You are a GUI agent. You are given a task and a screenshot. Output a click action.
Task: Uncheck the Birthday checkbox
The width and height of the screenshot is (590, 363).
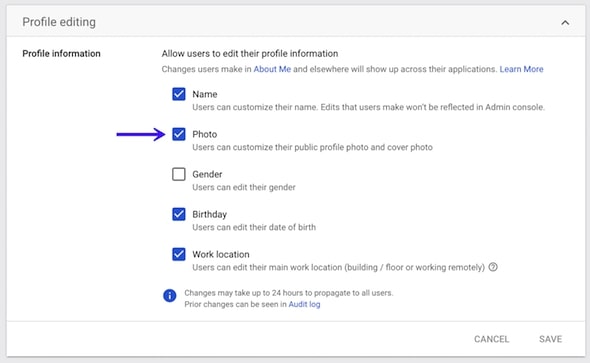tap(179, 214)
